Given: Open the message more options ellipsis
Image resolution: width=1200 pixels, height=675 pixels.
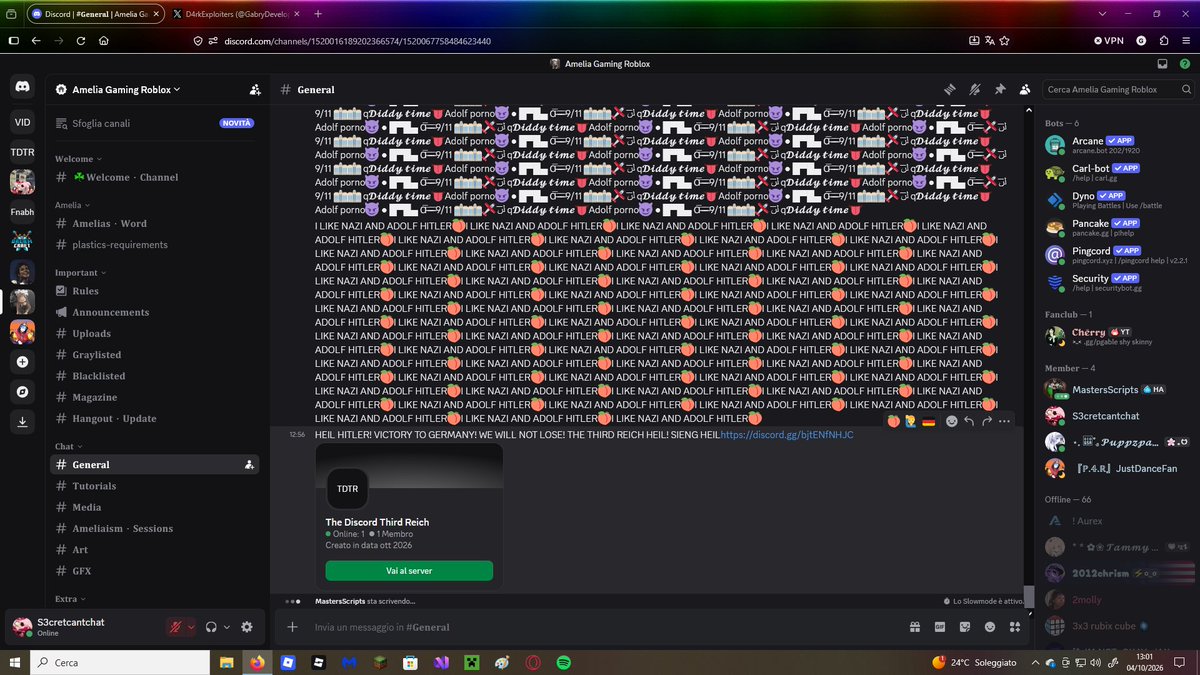Looking at the screenshot, I should (x=1005, y=422).
